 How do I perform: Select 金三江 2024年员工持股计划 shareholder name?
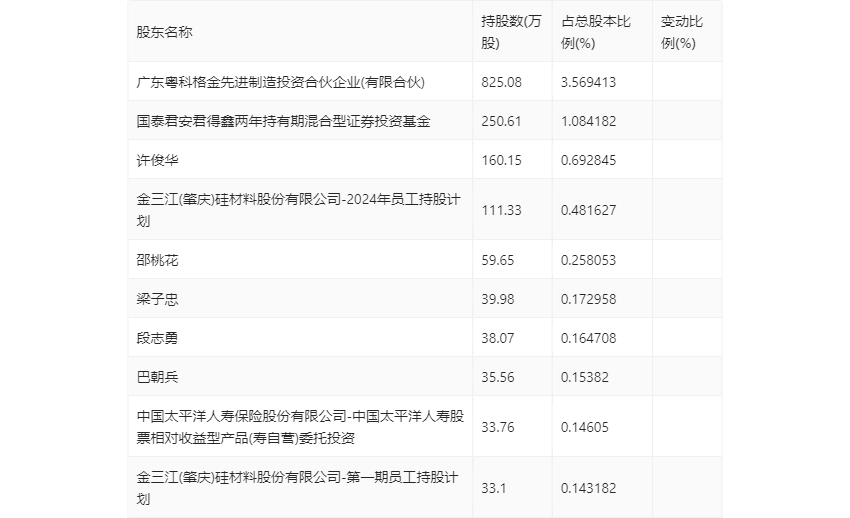pyautogui.click(x=298, y=210)
